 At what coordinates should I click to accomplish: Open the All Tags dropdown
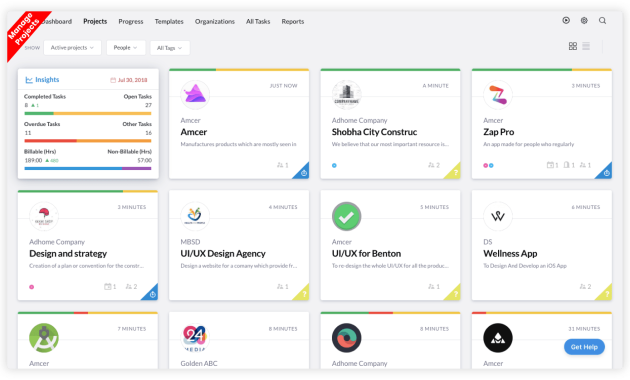point(170,48)
